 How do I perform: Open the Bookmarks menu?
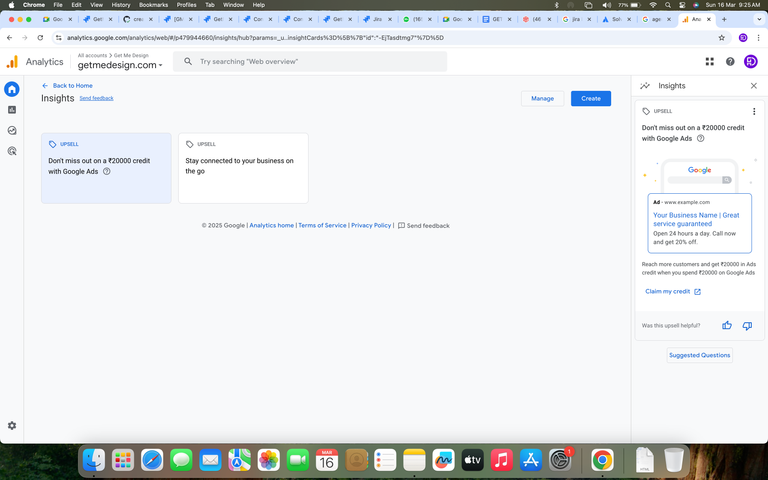coord(153,5)
